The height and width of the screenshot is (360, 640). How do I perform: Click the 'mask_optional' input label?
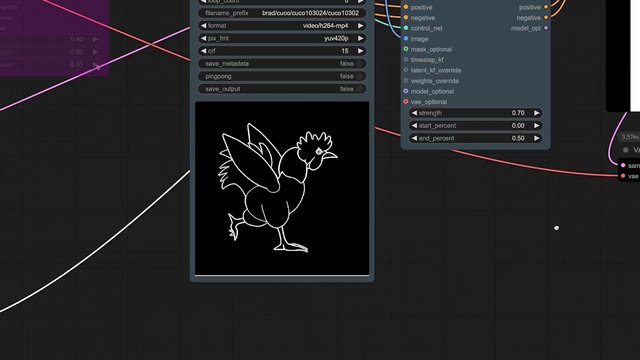431,49
